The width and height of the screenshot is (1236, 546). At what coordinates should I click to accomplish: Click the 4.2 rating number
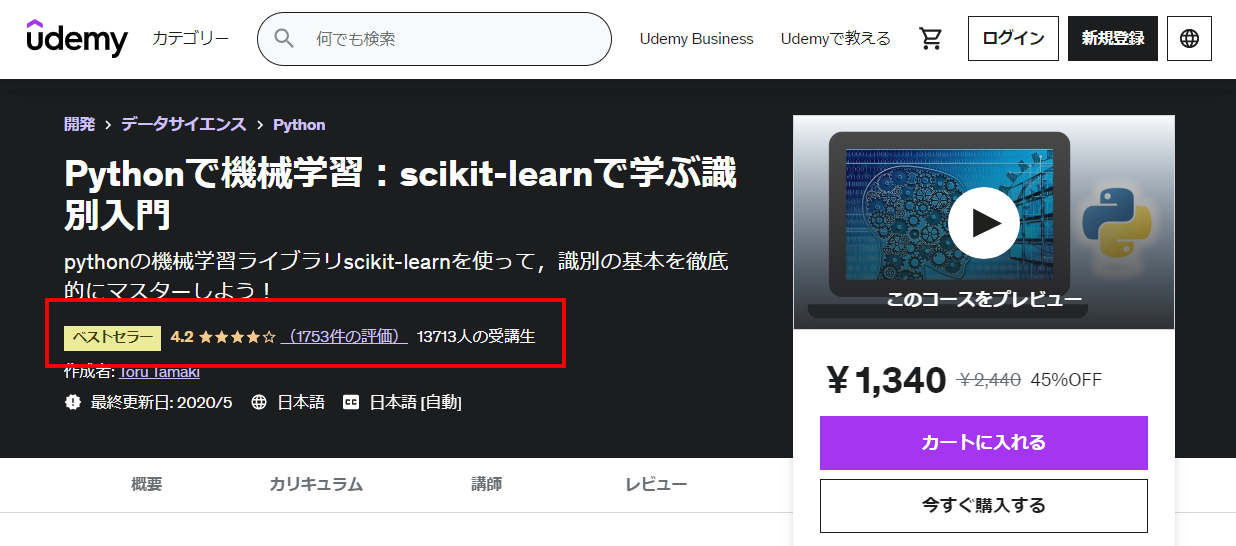(x=182, y=337)
